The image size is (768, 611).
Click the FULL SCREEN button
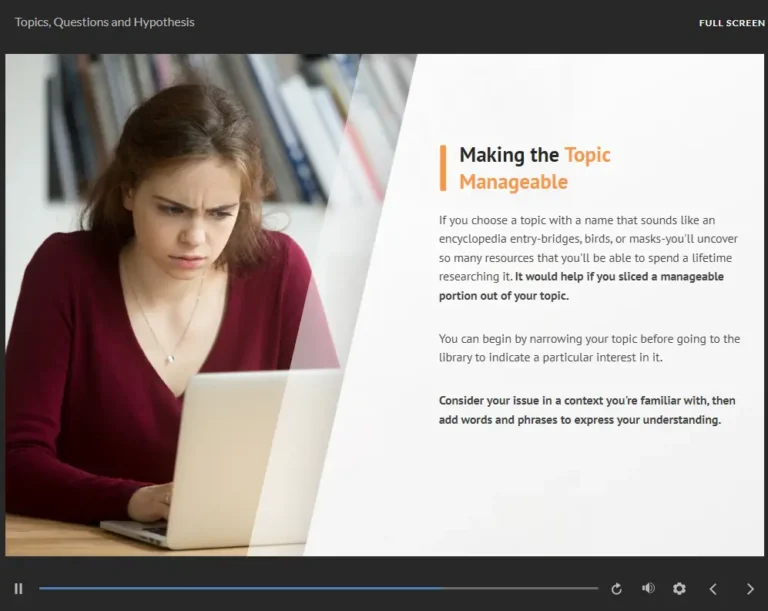(732, 23)
